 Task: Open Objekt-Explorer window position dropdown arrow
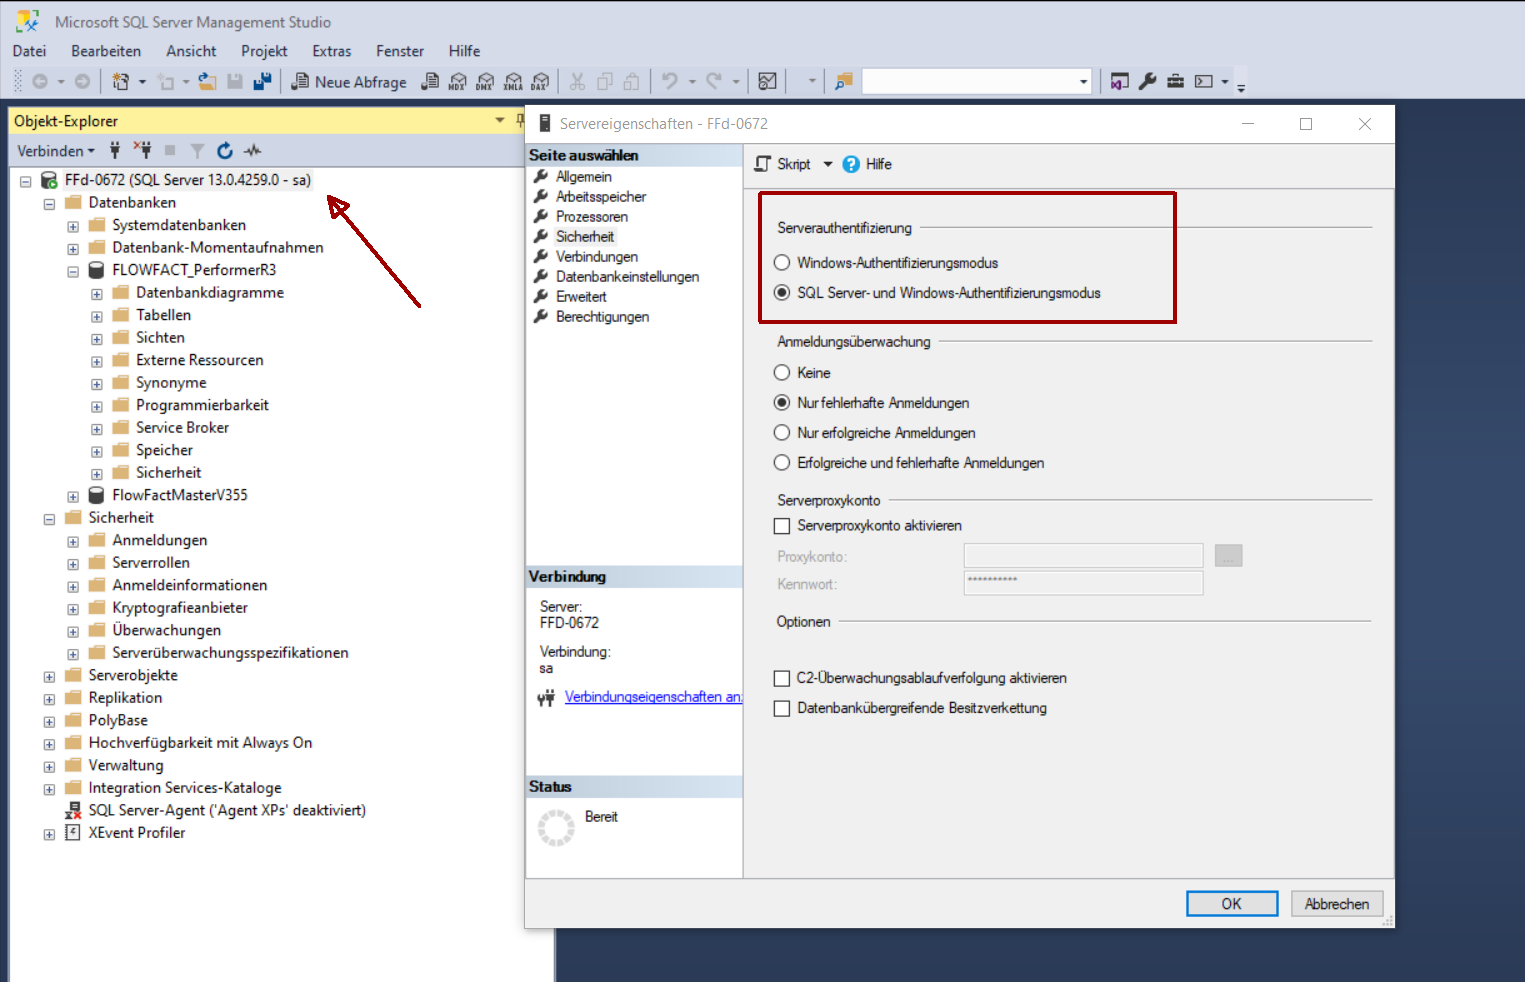(500, 120)
